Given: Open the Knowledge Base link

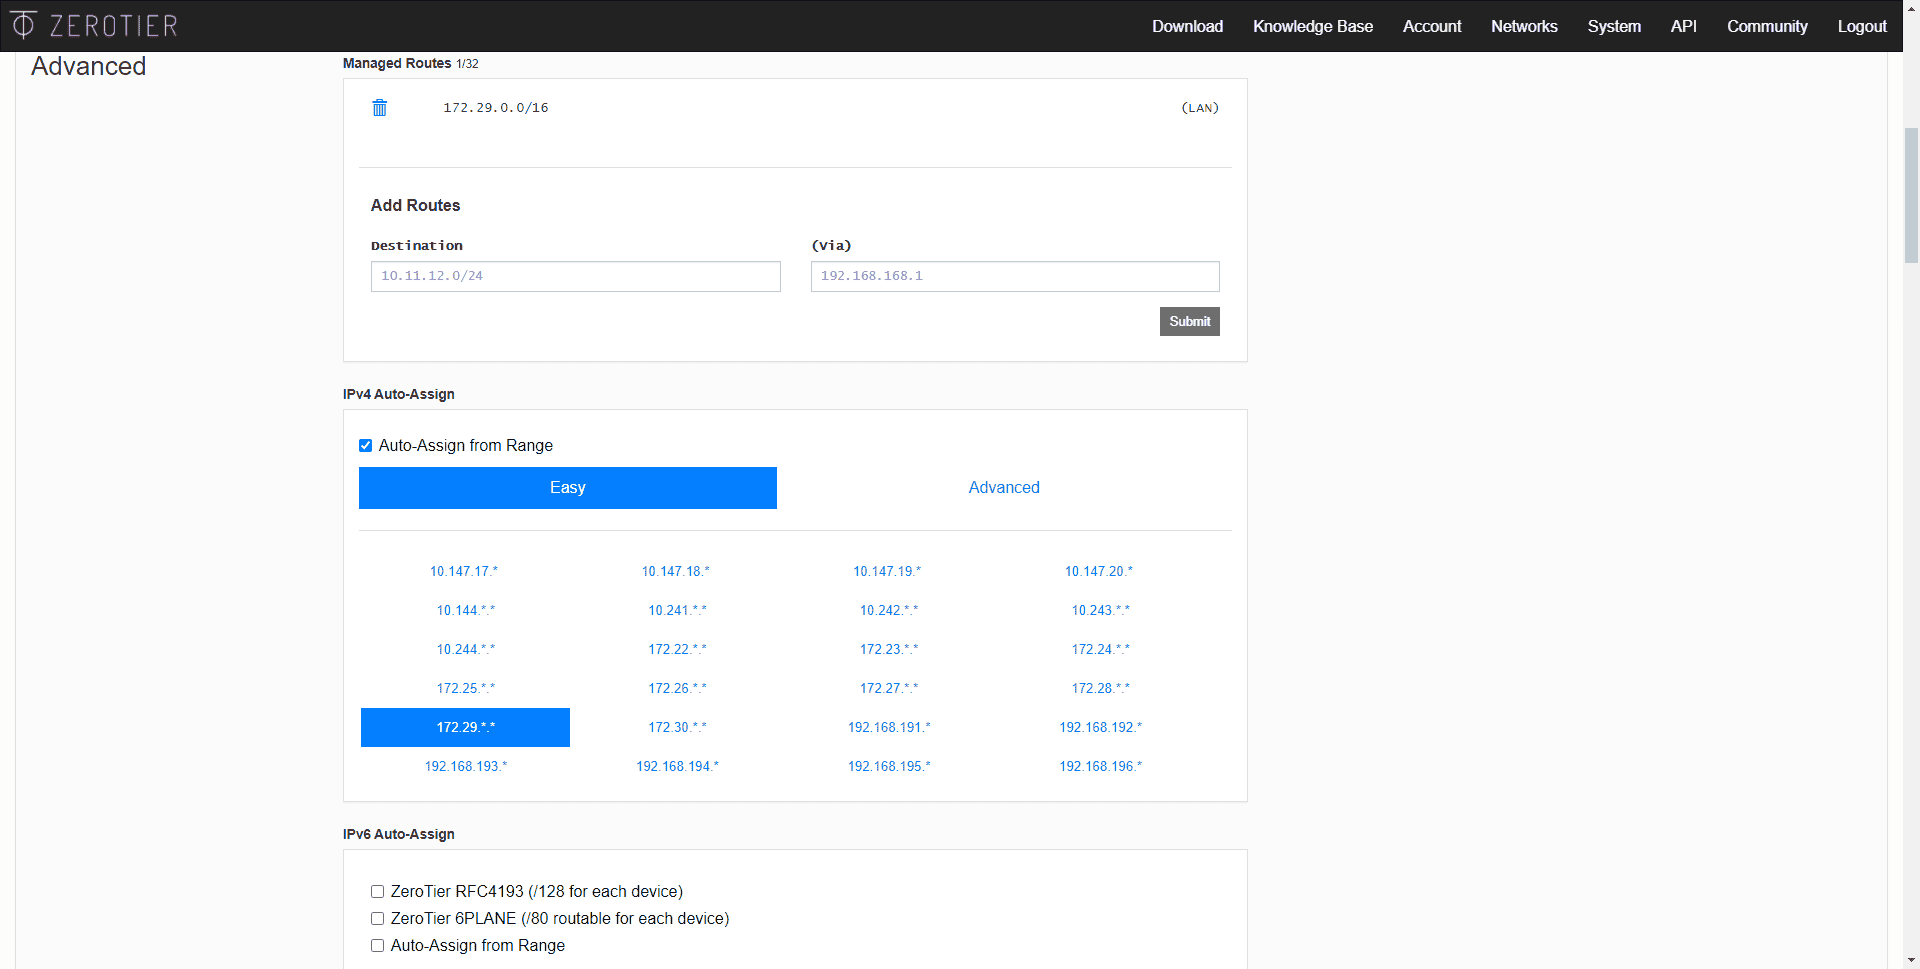Looking at the screenshot, I should pyautogui.click(x=1312, y=26).
